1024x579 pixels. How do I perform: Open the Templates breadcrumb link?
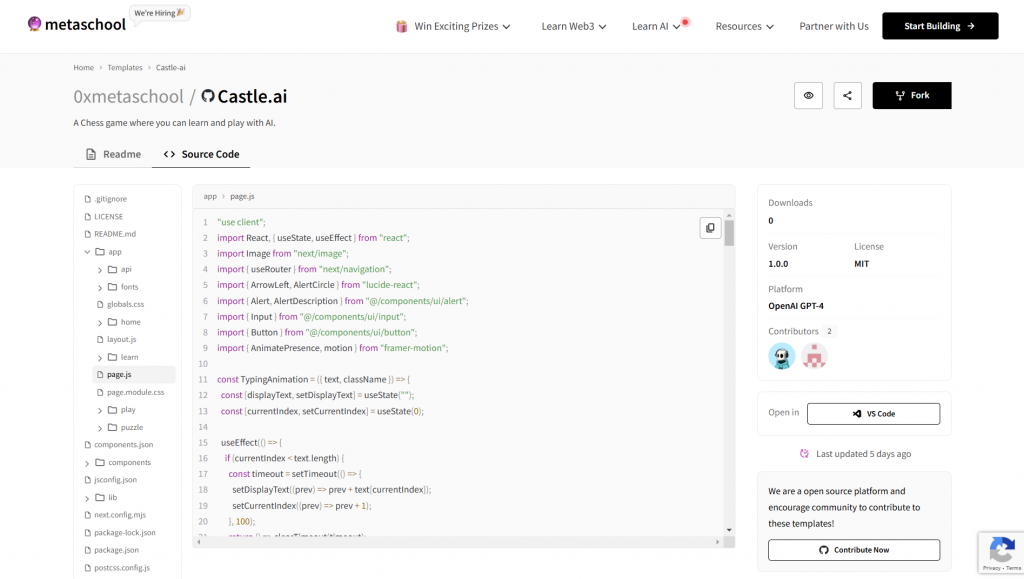point(124,67)
